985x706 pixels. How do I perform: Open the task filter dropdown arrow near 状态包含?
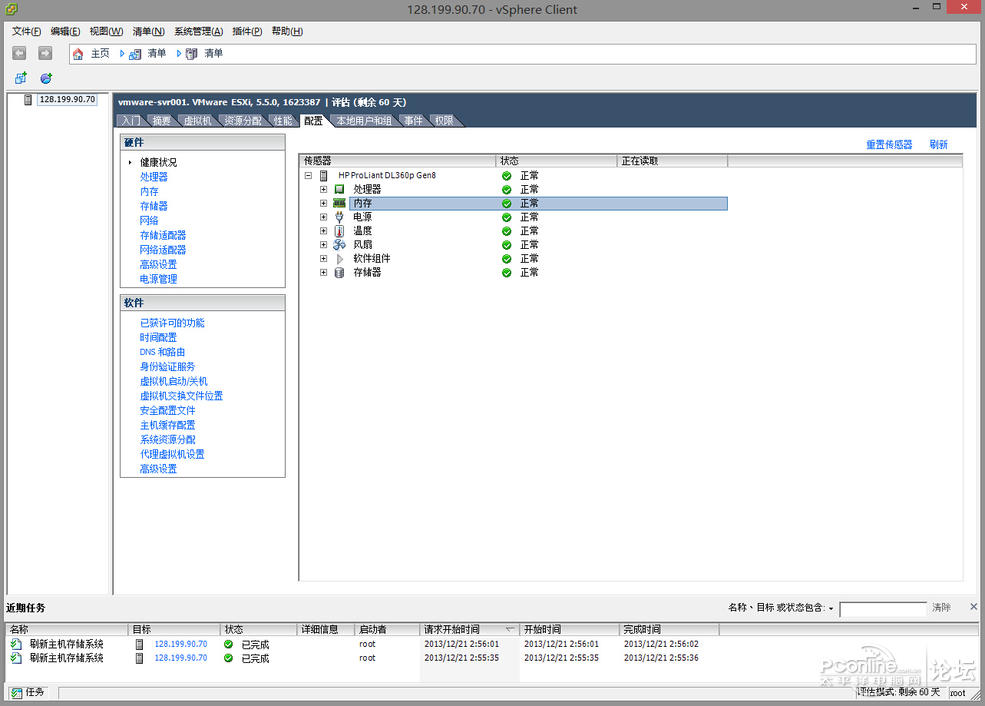[831, 609]
